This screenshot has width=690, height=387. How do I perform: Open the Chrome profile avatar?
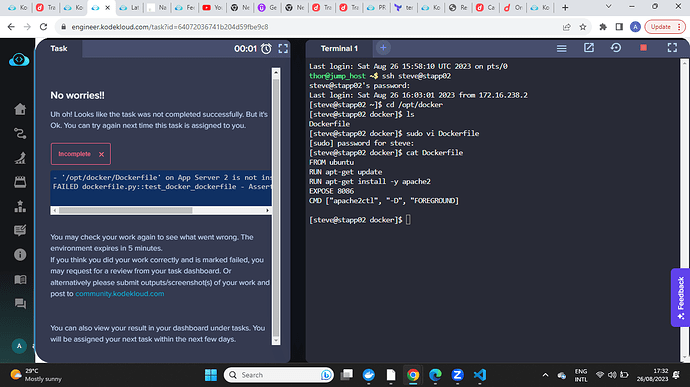635,27
